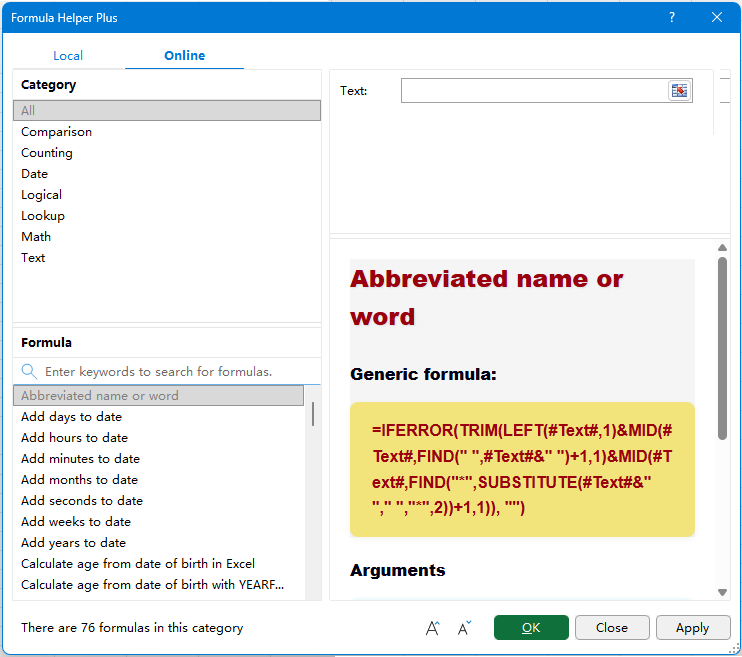Decrease font size with the smaller A icon
The width and height of the screenshot is (742, 657).
(464, 628)
